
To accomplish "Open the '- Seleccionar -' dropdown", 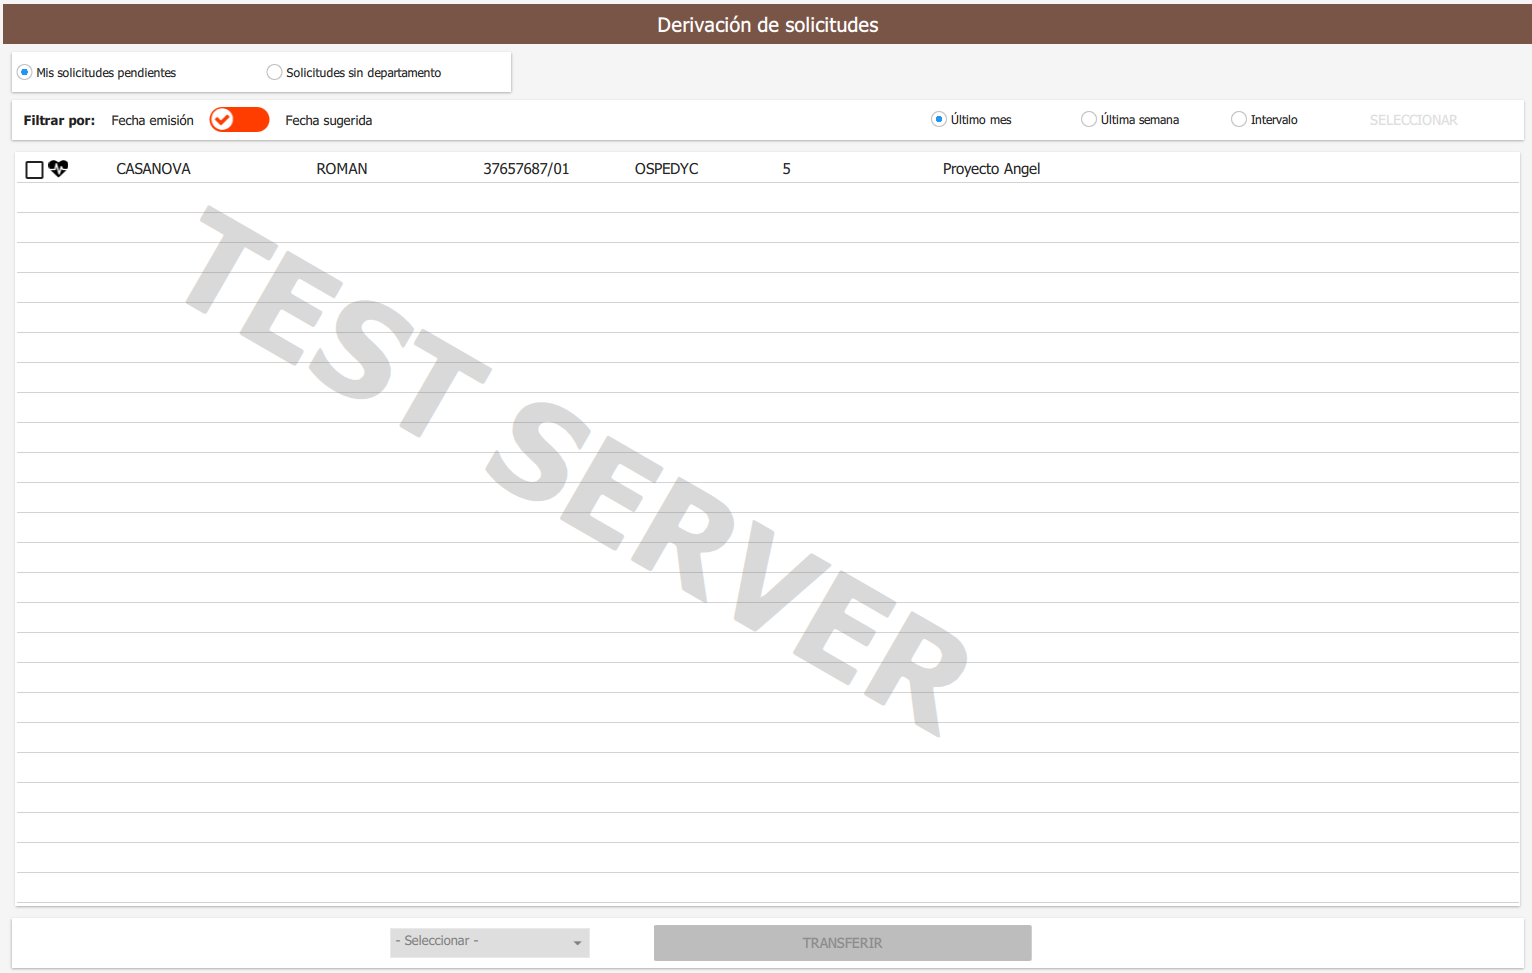I will point(489,942).
